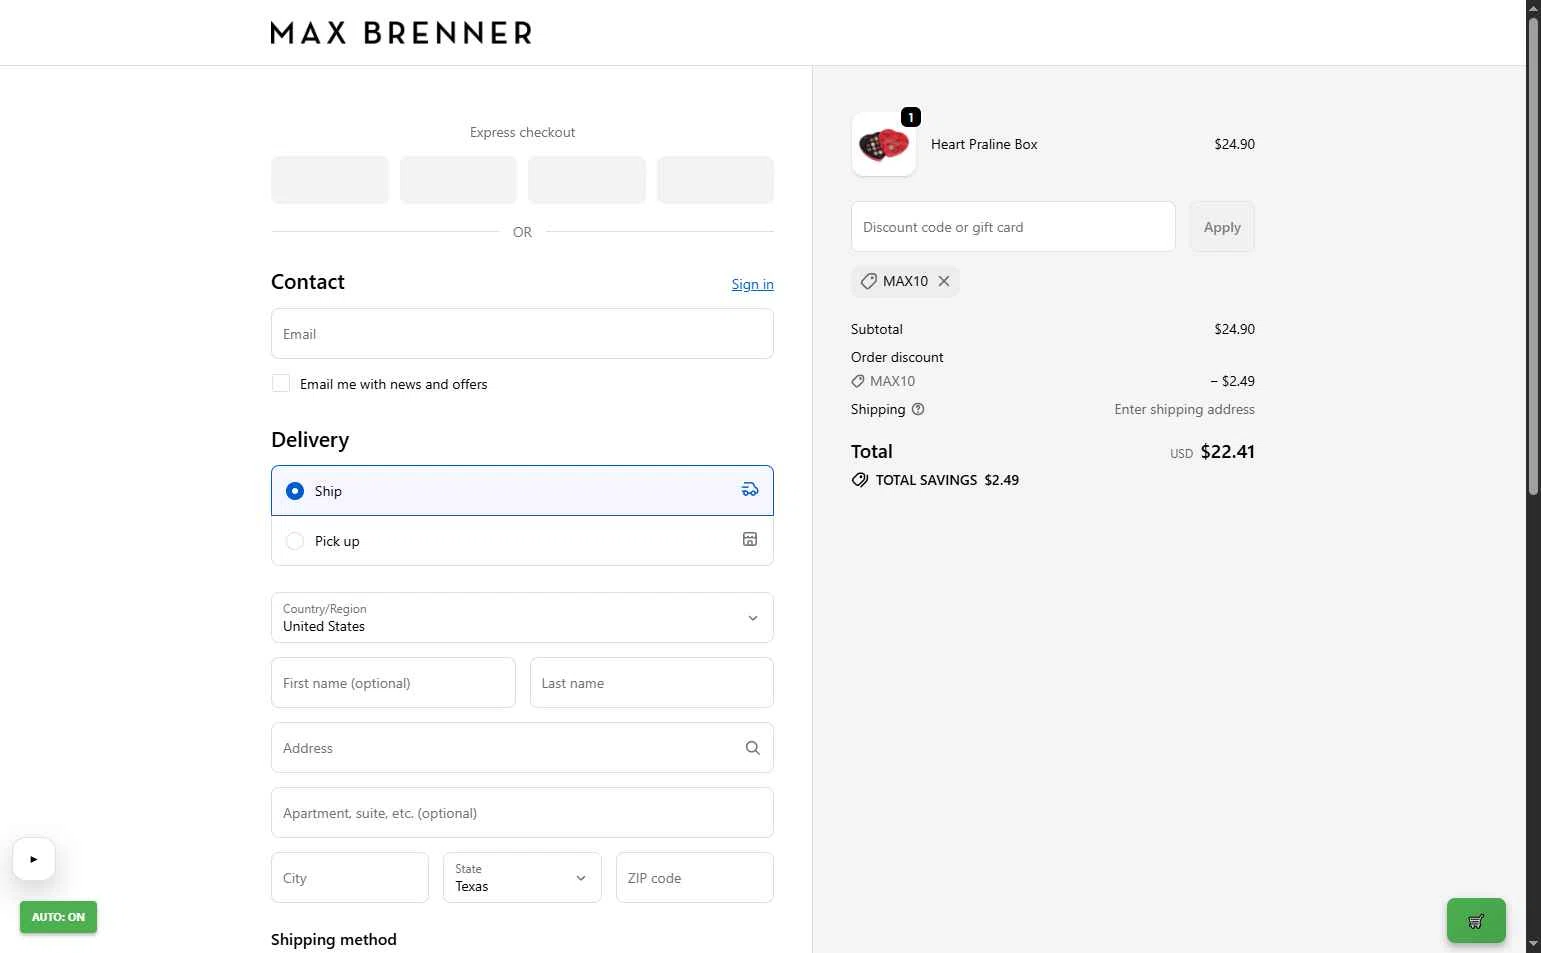This screenshot has width=1541, height=953.
Task: Select the Ship delivery option
Action: tap(522, 491)
